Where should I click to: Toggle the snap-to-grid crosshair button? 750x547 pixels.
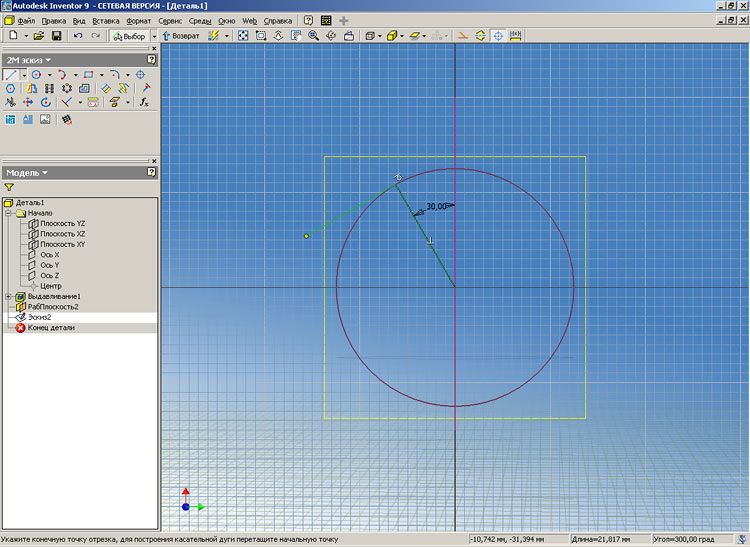pyautogui.click(x=498, y=35)
